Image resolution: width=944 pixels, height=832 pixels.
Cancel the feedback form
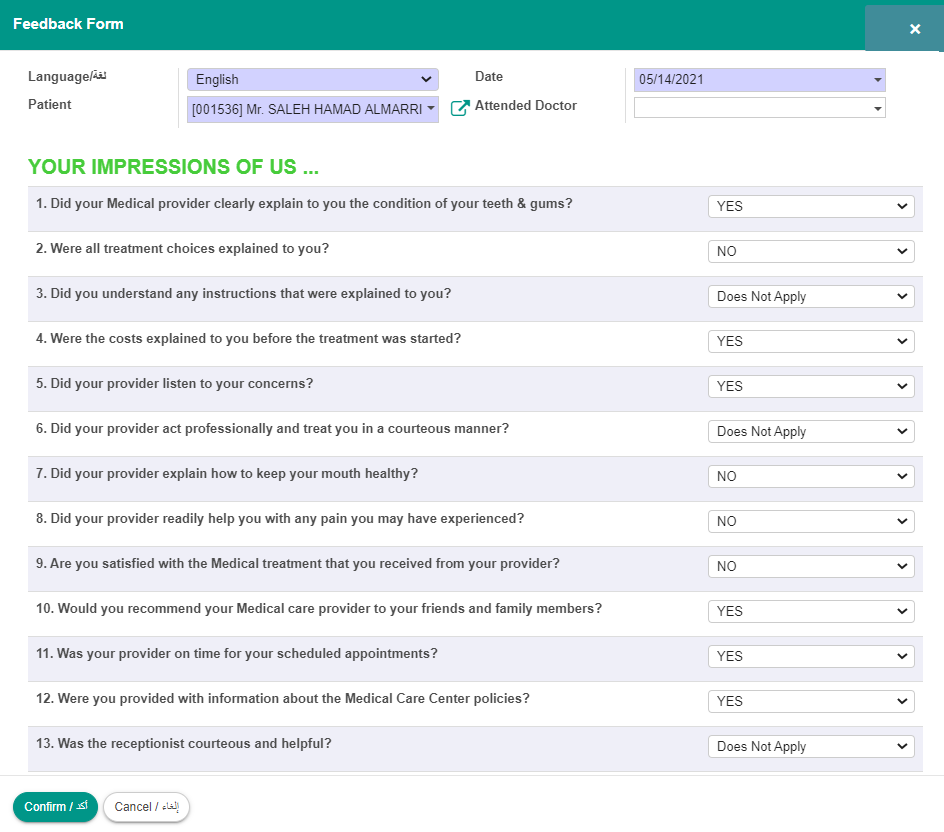[146, 807]
